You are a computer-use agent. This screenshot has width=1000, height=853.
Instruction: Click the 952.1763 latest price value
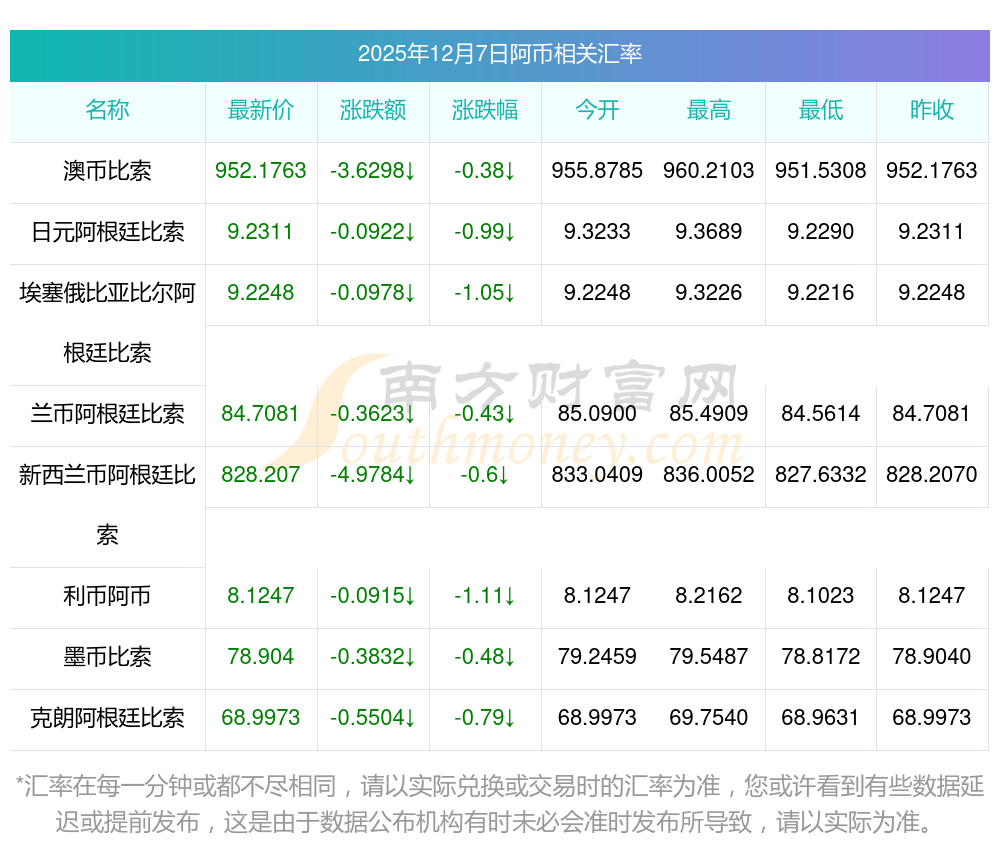260,171
